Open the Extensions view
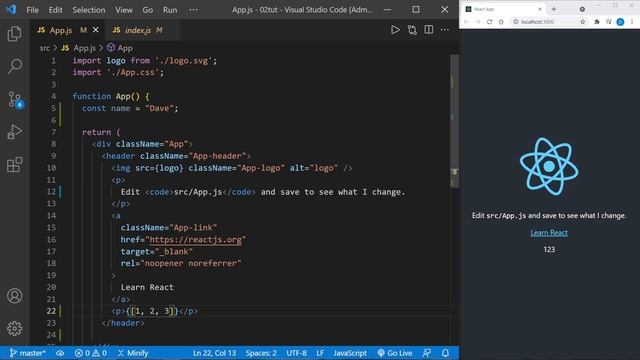Screen dimensions: 640x360 tap(15, 164)
